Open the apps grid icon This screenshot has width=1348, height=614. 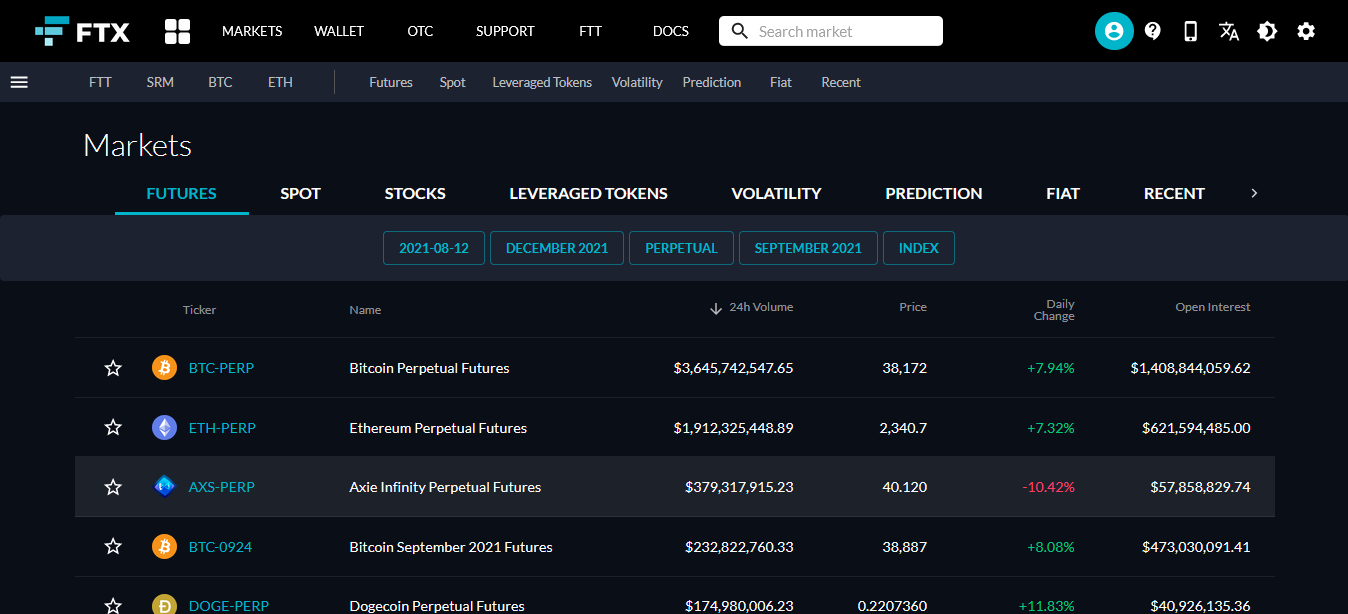177,31
